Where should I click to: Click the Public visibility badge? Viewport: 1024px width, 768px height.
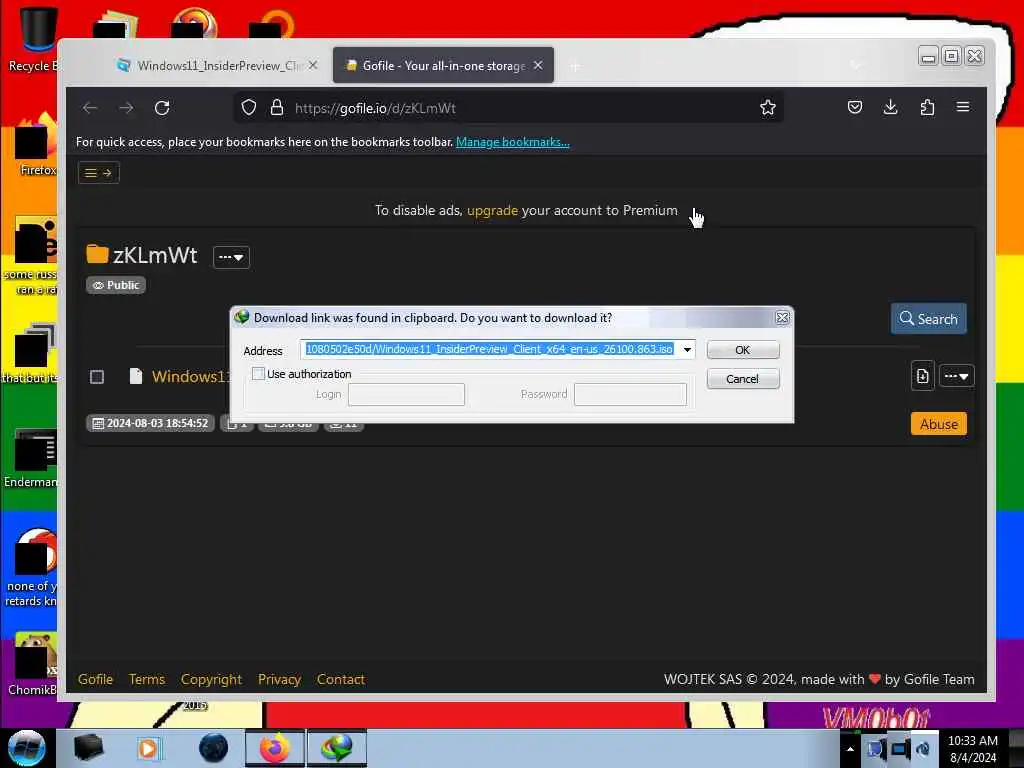[x=116, y=285]
